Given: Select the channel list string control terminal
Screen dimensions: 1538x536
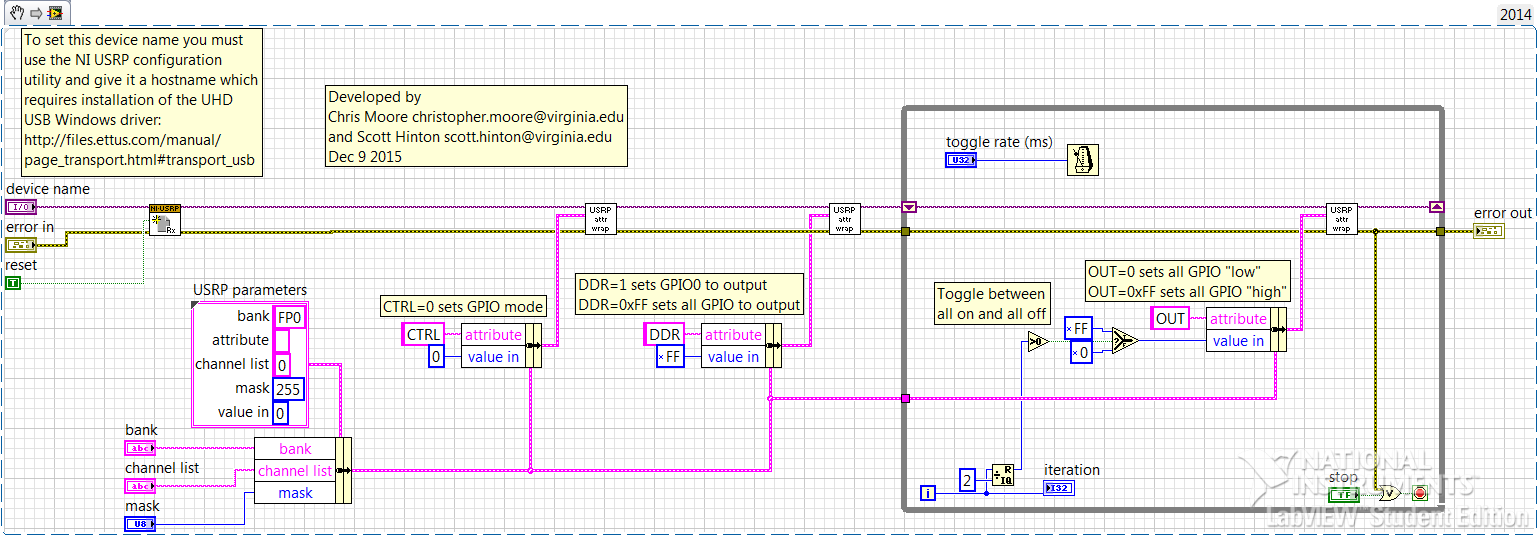Looking at the screenshot, I should point(140,486).
